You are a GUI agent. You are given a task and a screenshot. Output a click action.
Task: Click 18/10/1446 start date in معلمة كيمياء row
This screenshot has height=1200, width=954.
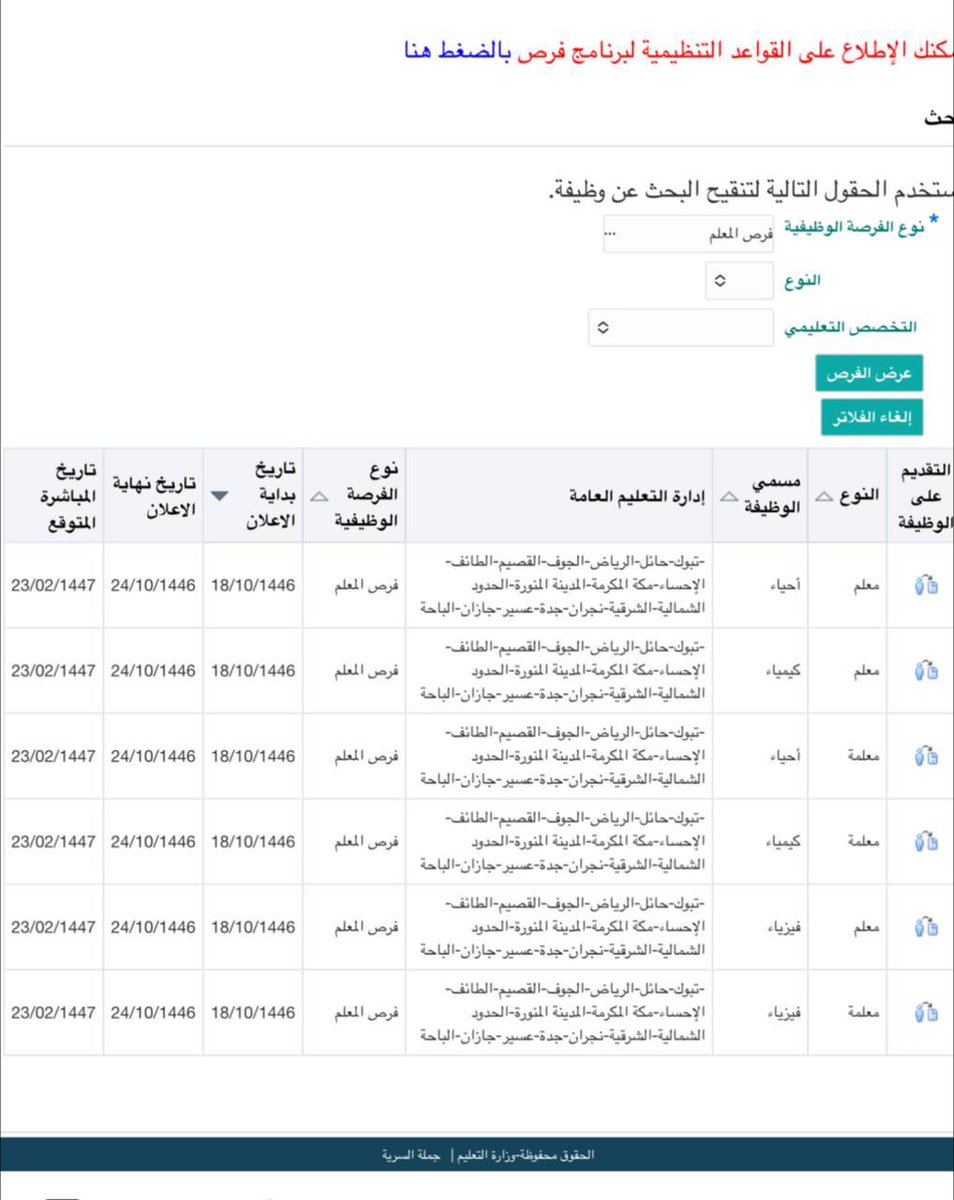click(254, 842)
